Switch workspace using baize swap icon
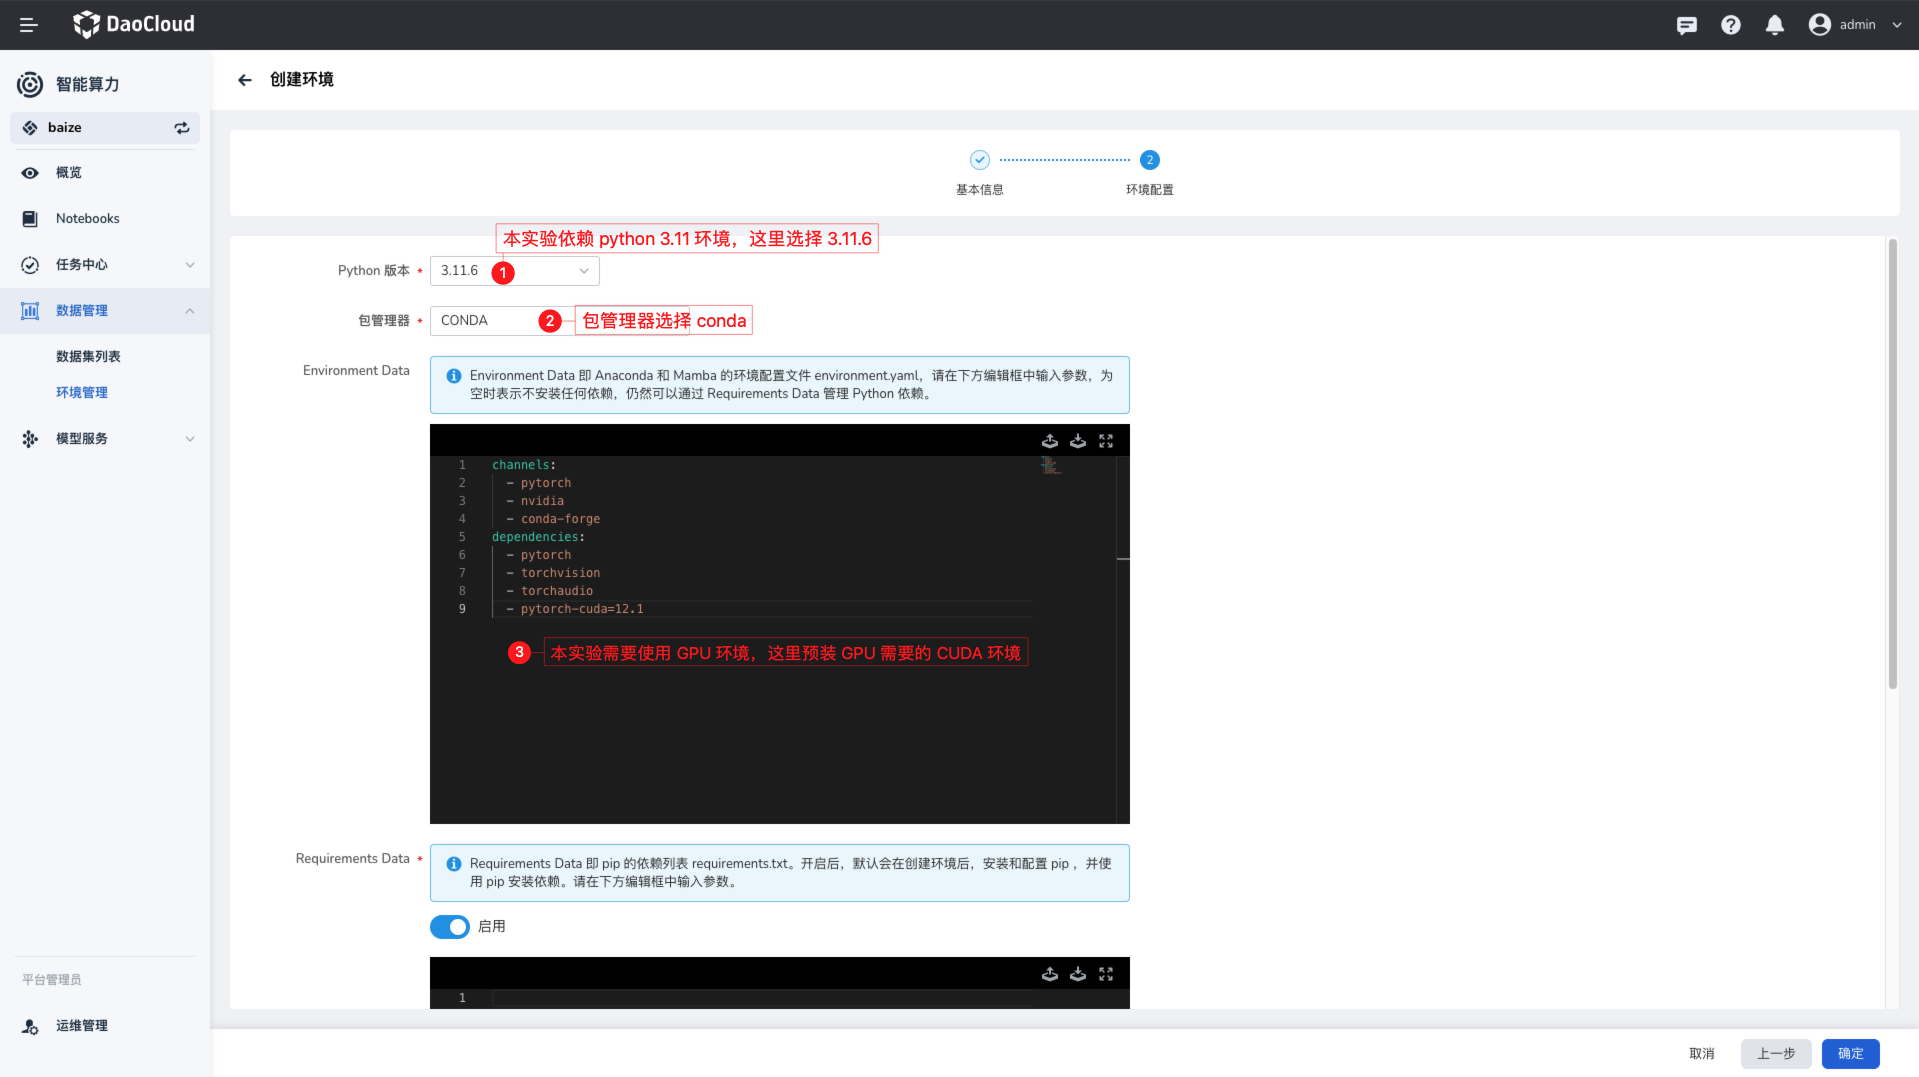1919x1077 pixels. 182,128
